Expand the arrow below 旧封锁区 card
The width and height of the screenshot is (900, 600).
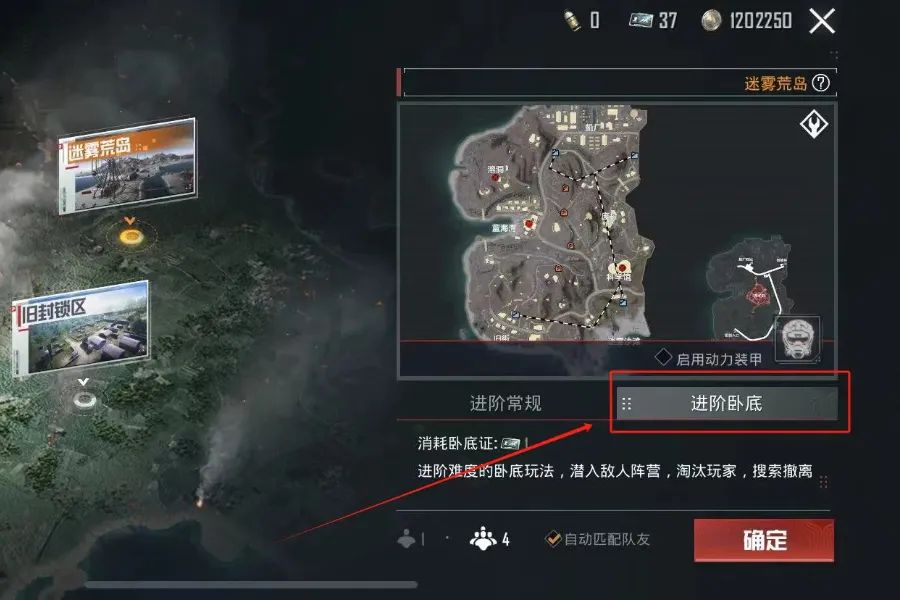(84, 382)
